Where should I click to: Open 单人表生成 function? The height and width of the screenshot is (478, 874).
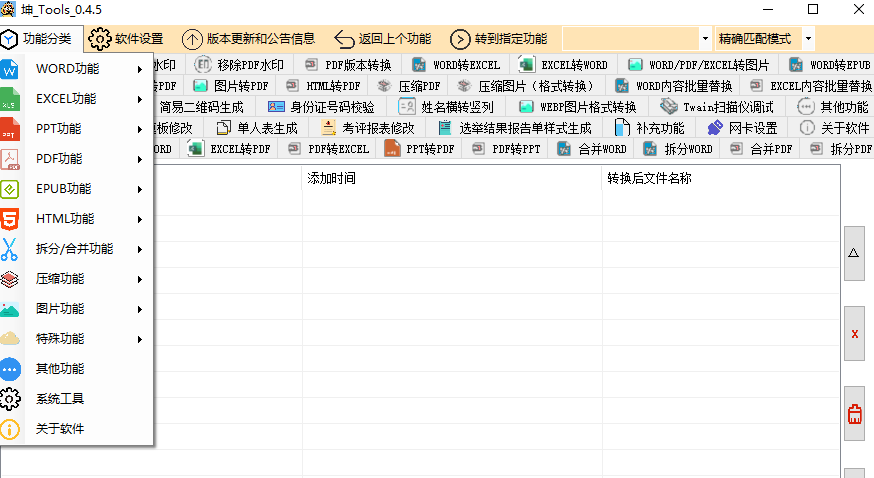(x=257, y=128)
